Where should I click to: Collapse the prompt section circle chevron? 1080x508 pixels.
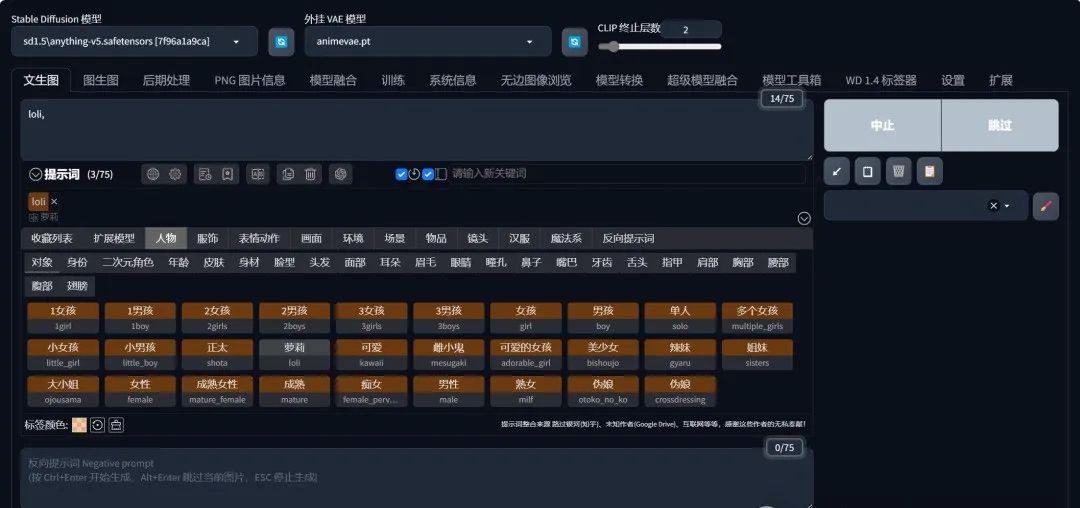pos(36,174)
